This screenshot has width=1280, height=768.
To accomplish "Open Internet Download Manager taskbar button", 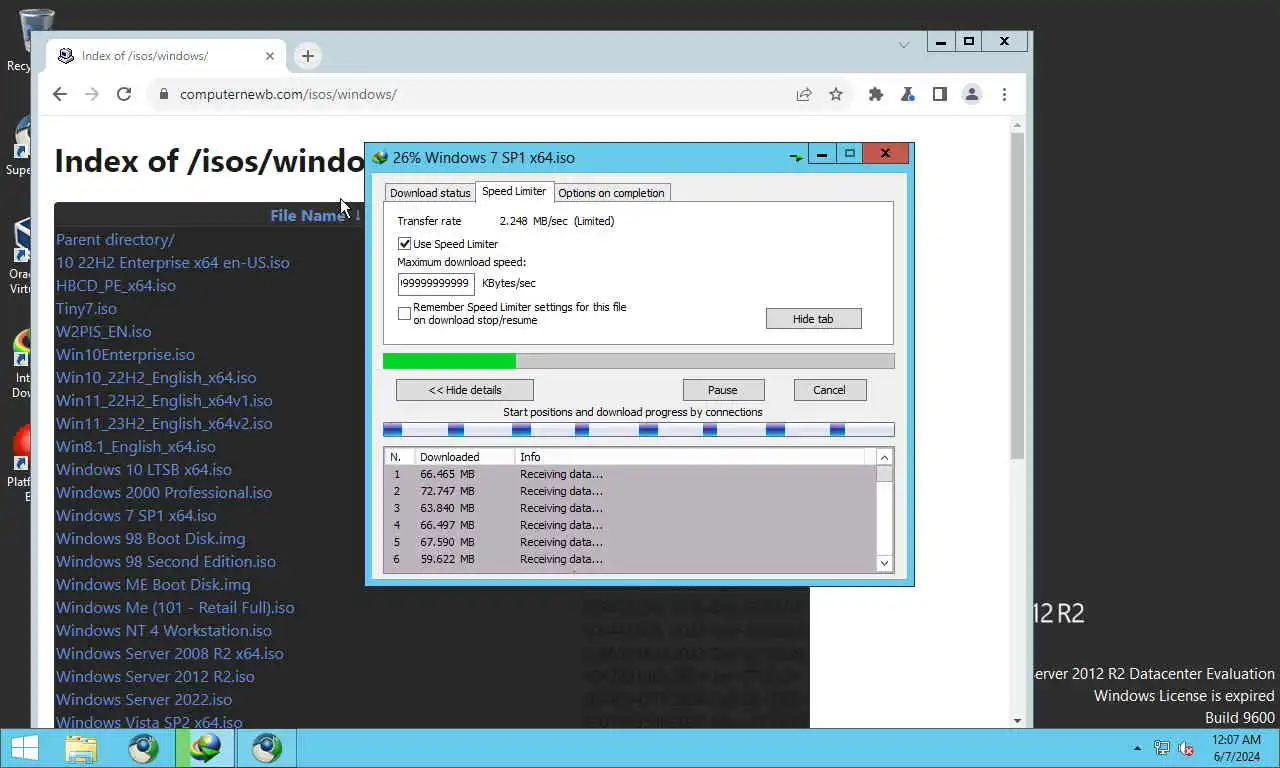I will (205, 748).
